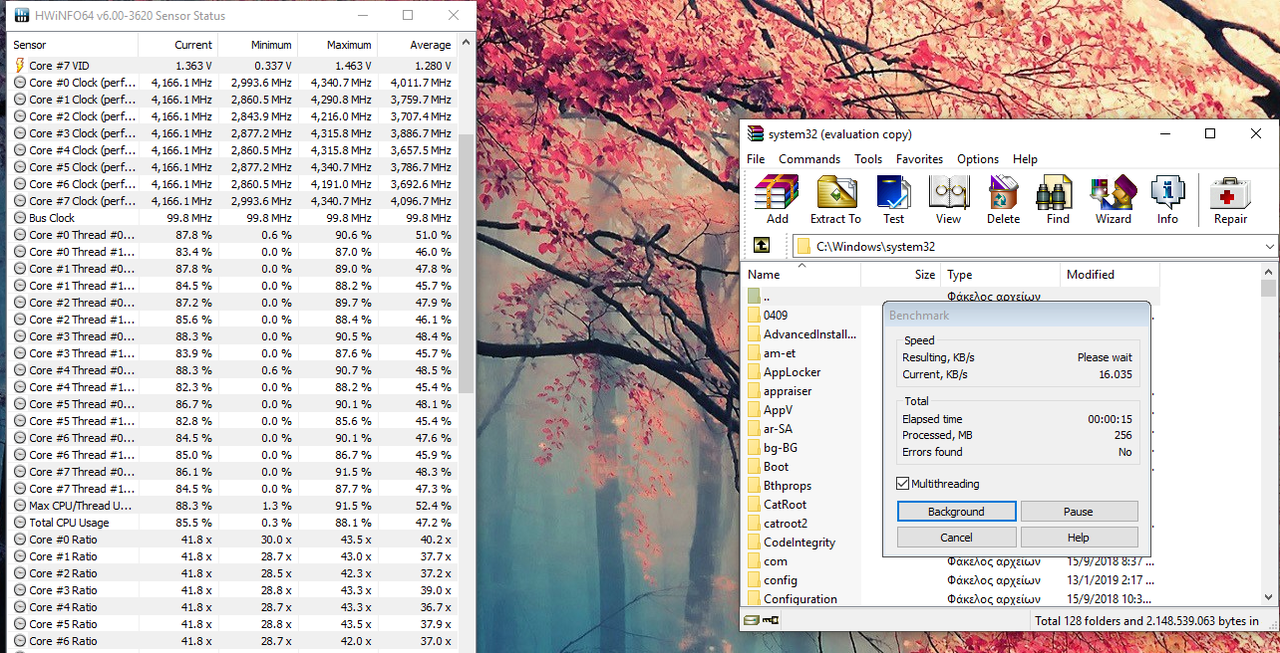Click the drive icon in WinRAR status bar
Image resolution: width=1280 pixels, height=653 pixels.
click(x=751, y=621)
